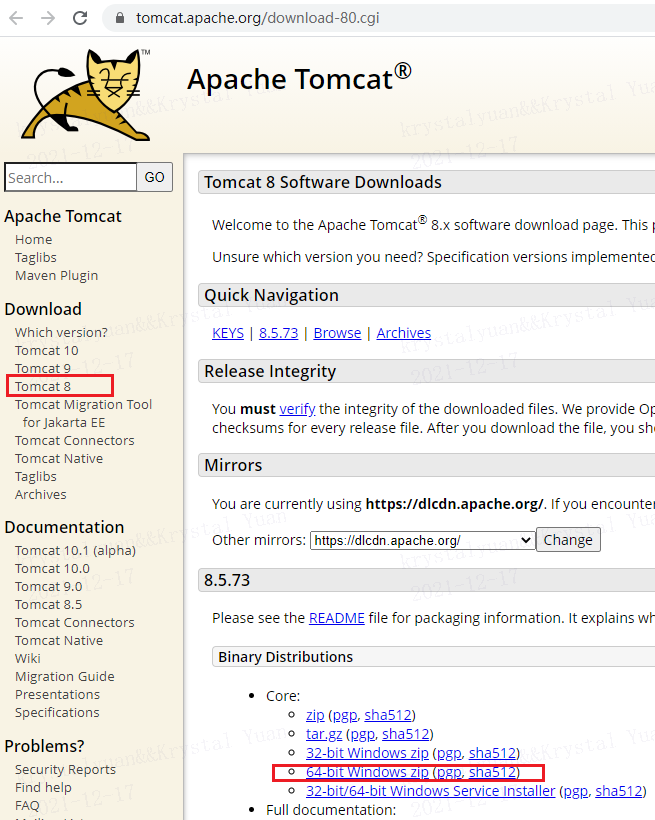Click the GO search button

[x=154, y=177]
